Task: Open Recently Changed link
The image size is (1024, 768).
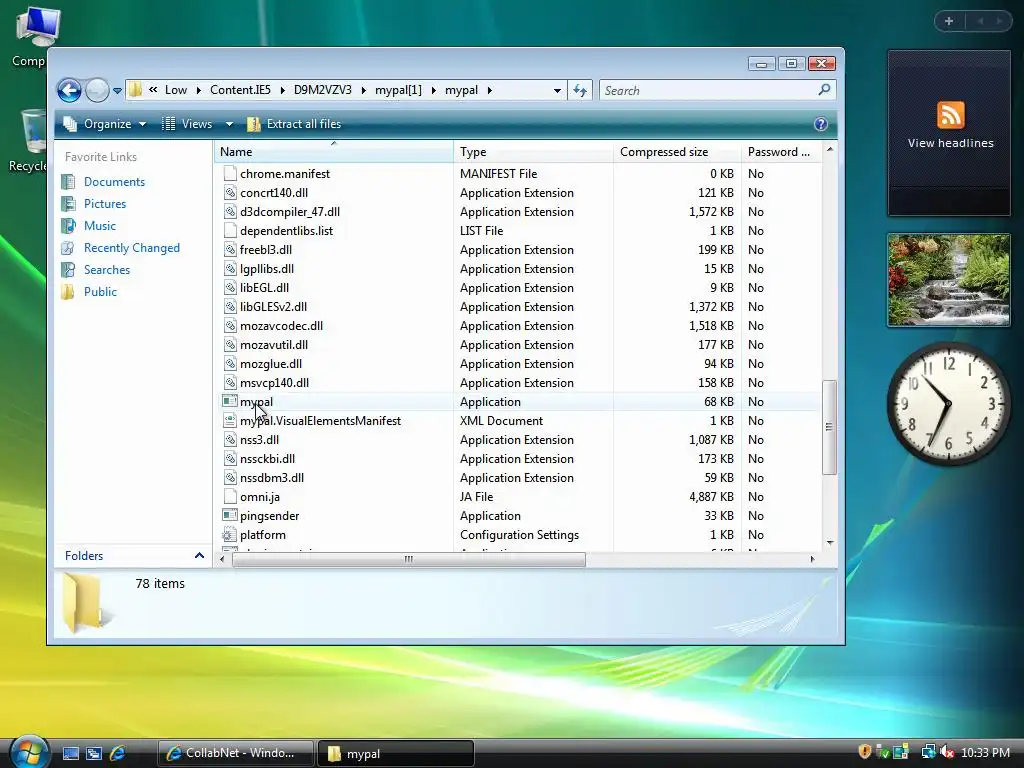Action: point(131,248)
